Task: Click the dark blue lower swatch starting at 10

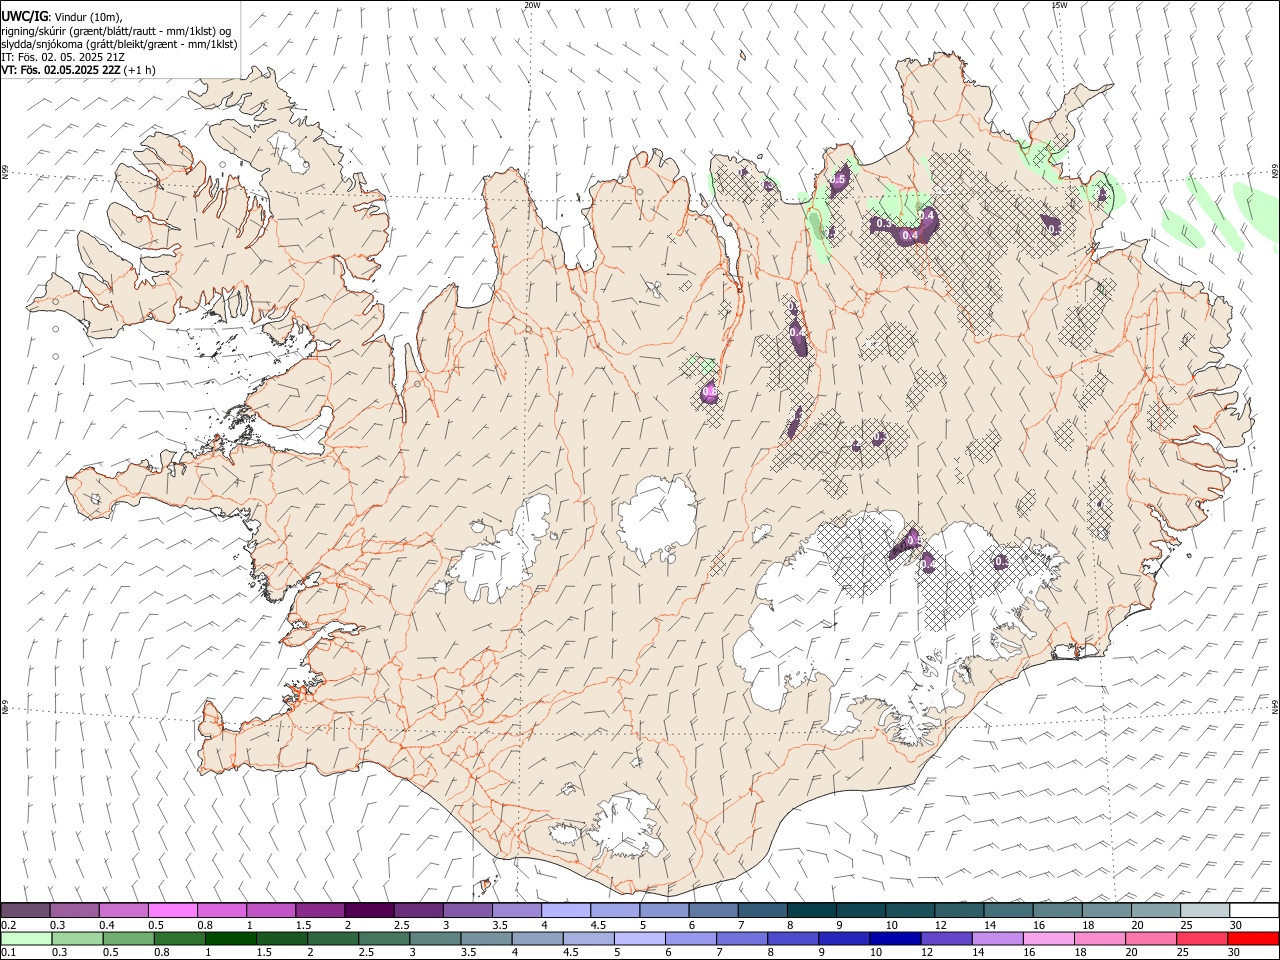Action: 894,938
